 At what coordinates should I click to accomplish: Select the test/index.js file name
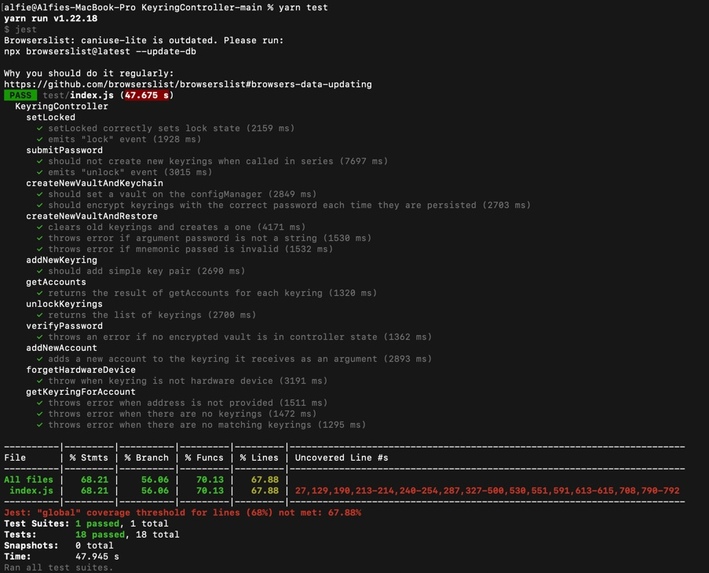[x=78, y=95]
